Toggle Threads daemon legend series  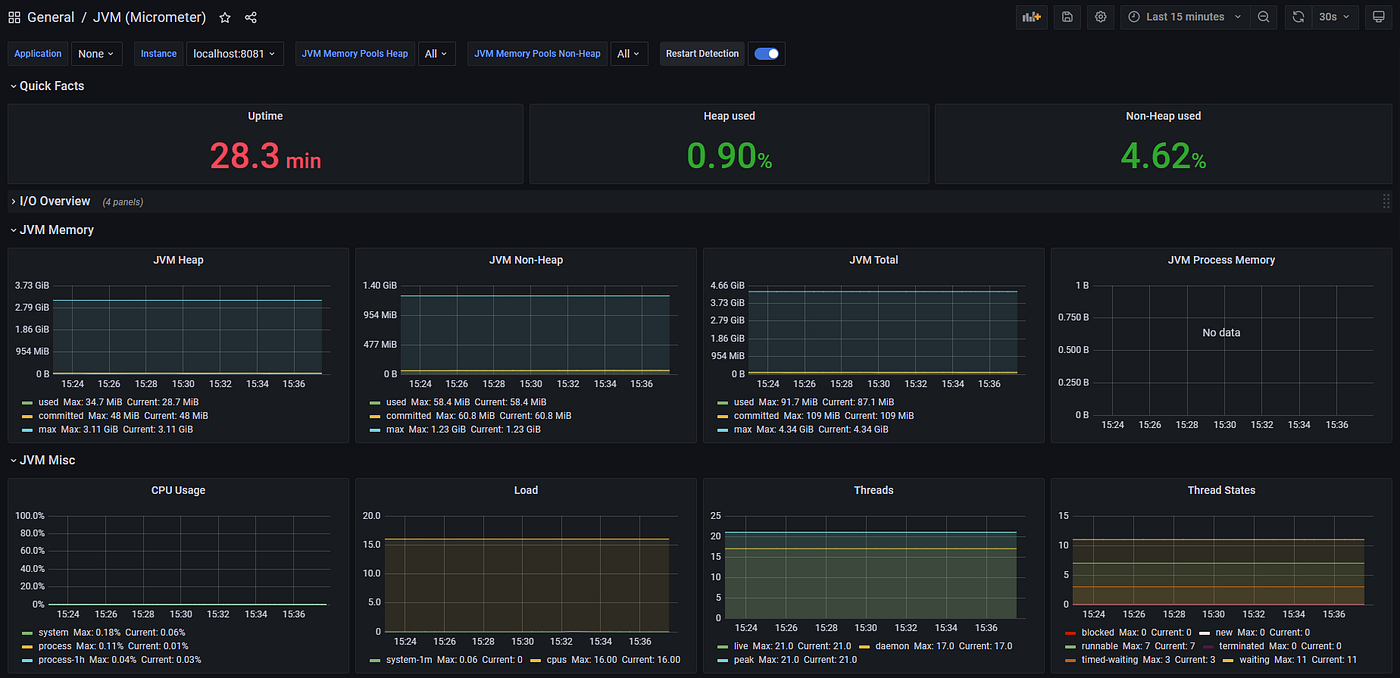coord(892,646)
